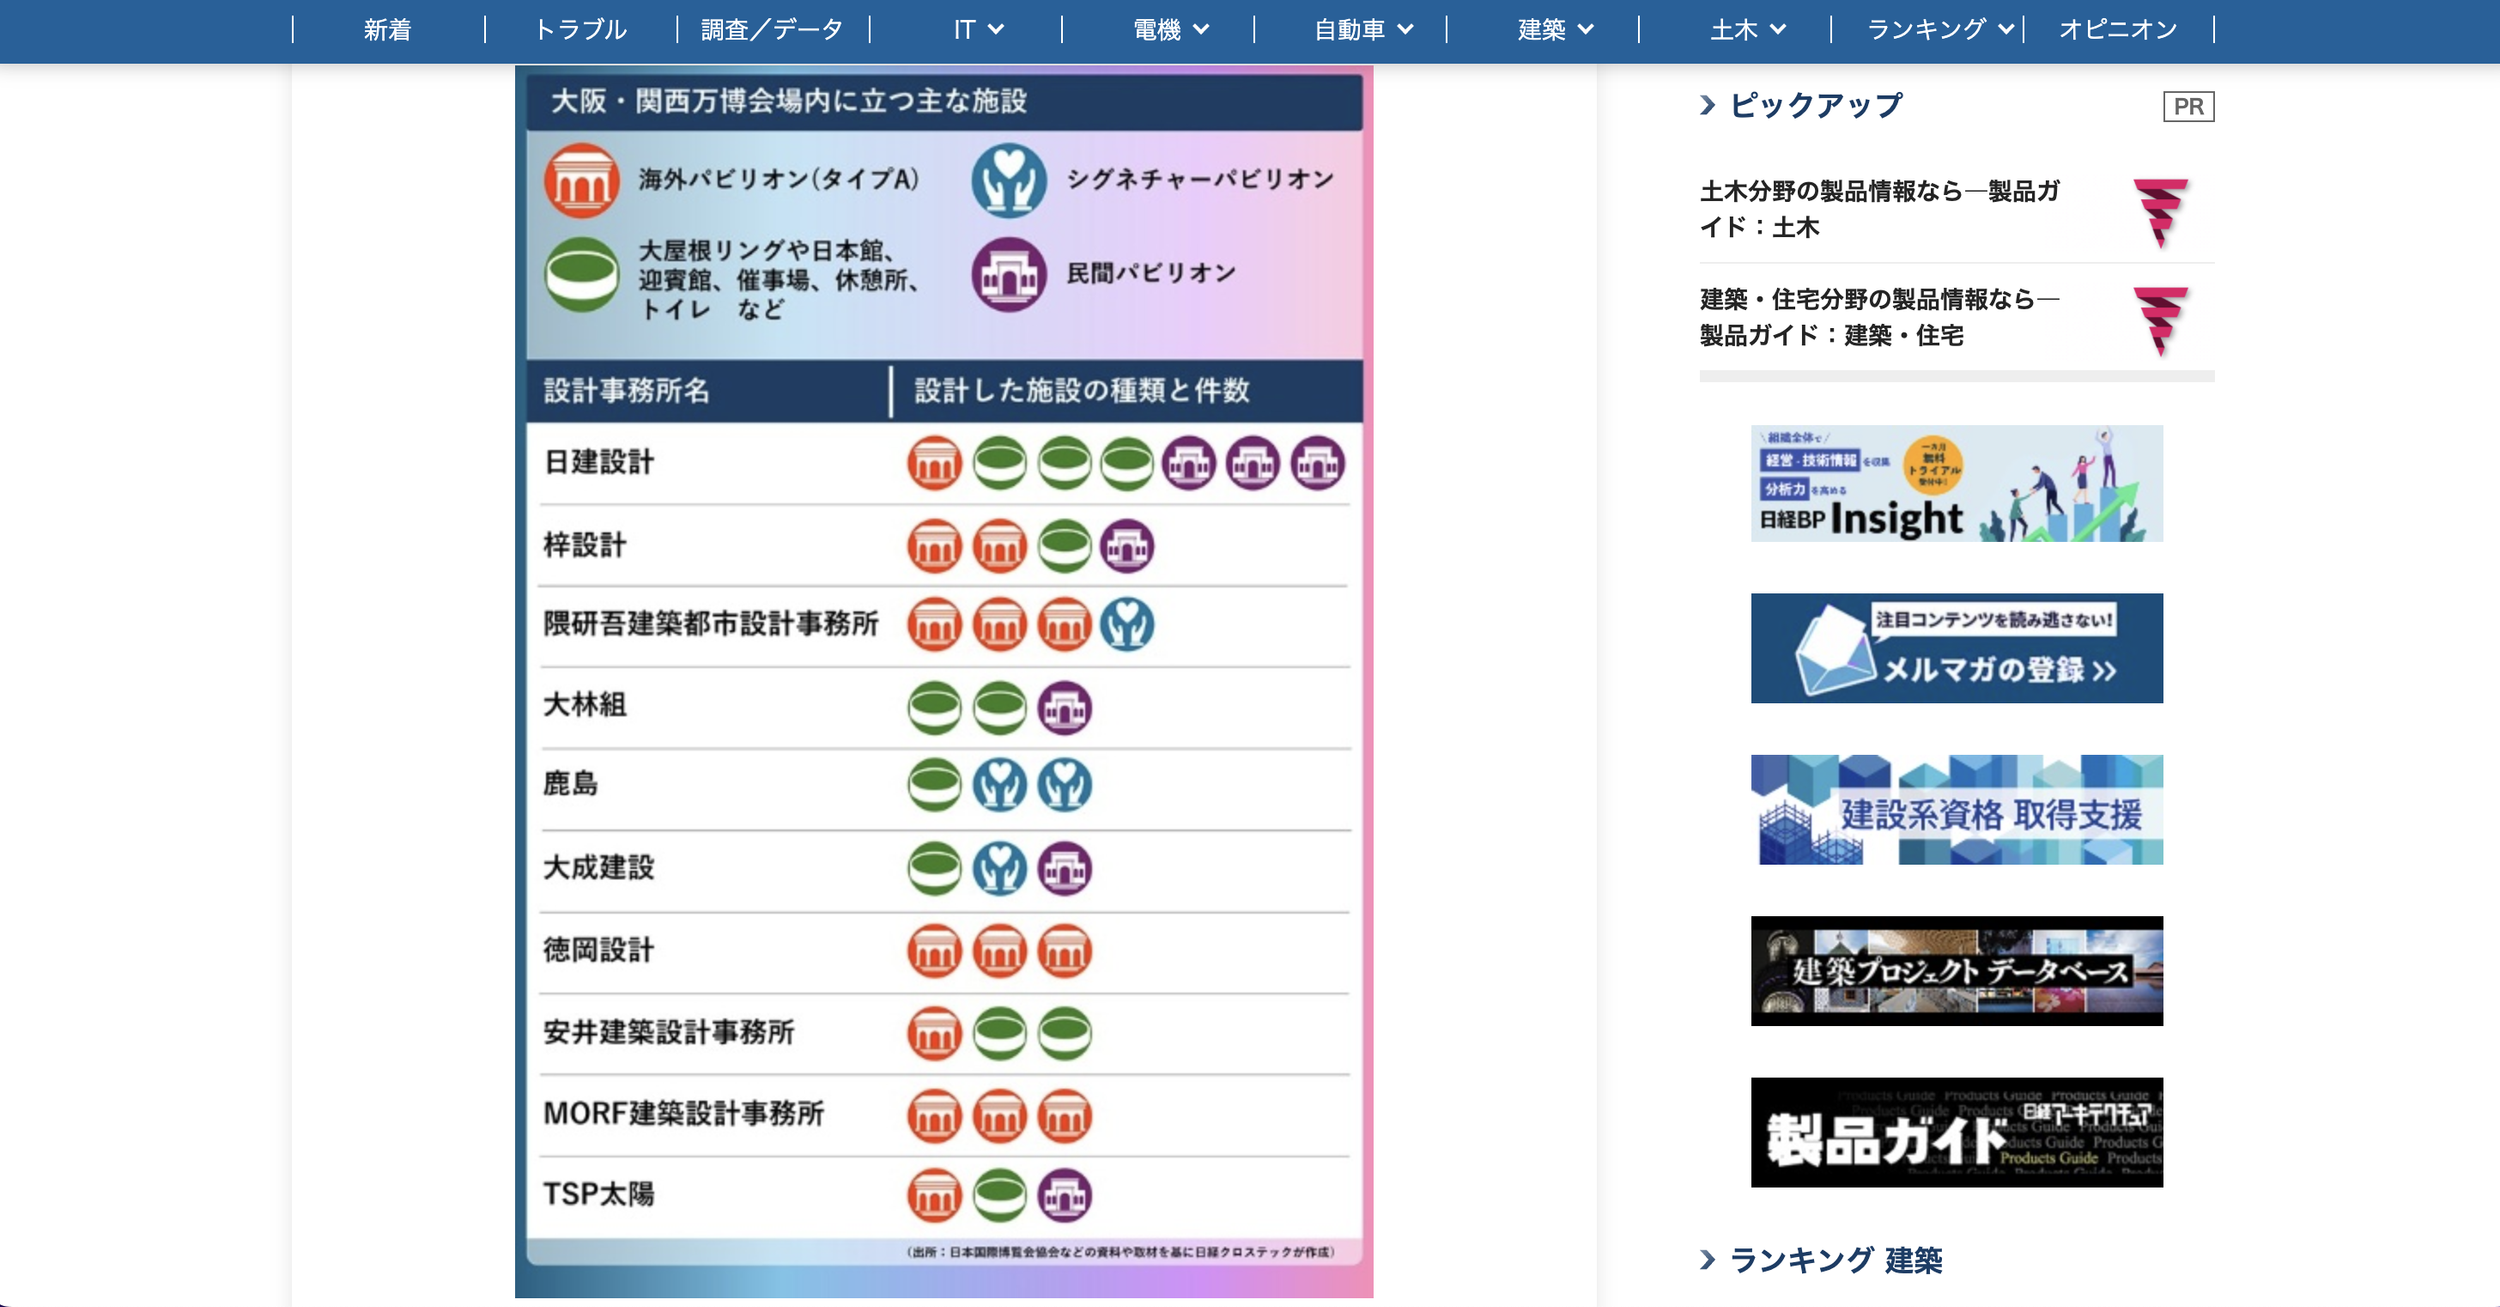Click the logo icon beside 土木分野の製品情報
The width and height of the screenshot is (2500, 1307).
(2161, 212)
